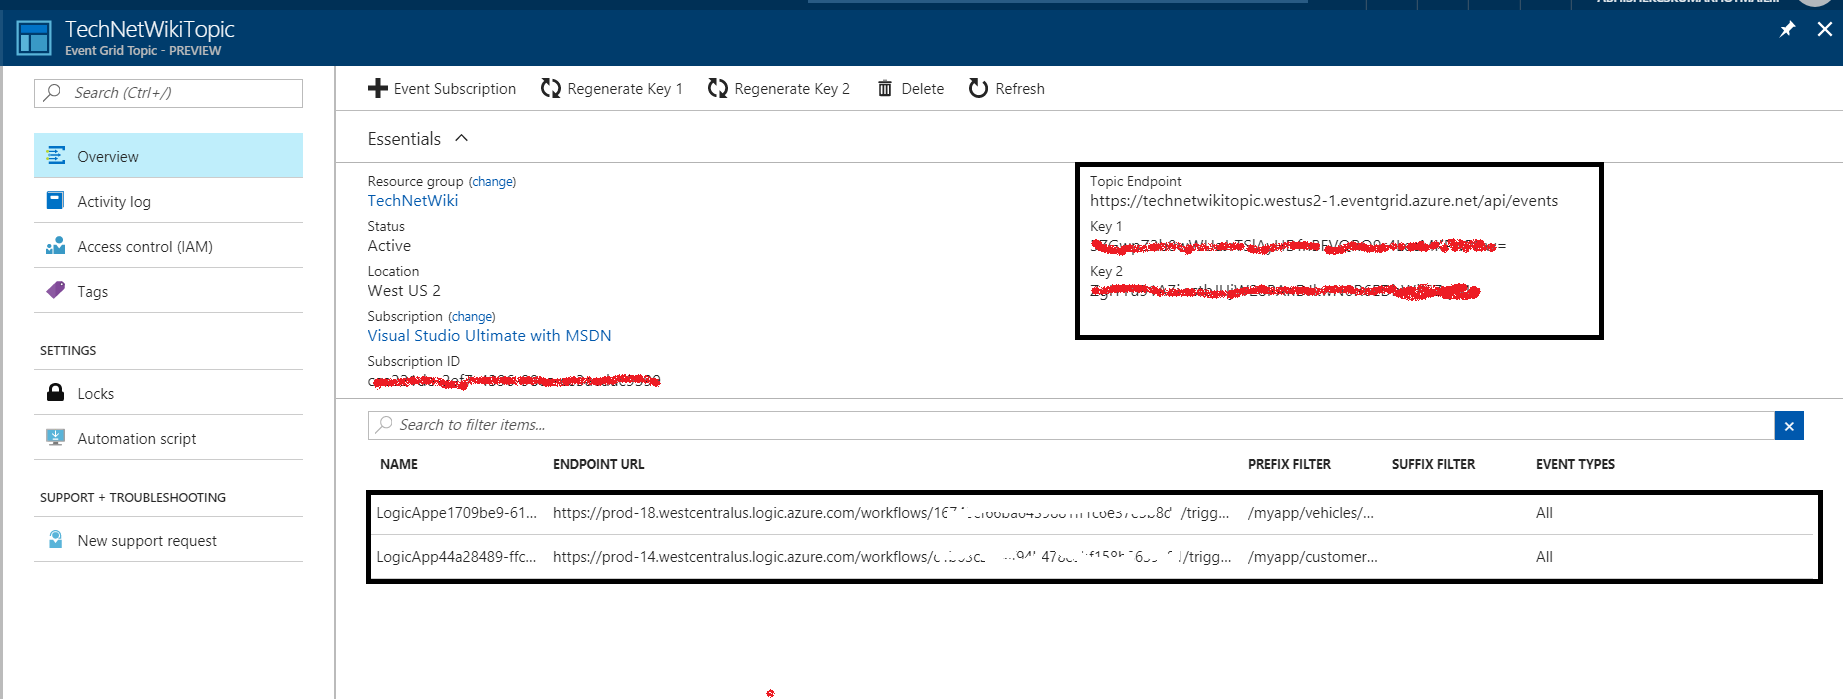Image resolution: width=1843 pixels, height=699 pixels.
Task: Open the Locks setting
Action: pyautogui.click(x=168, y=393)
